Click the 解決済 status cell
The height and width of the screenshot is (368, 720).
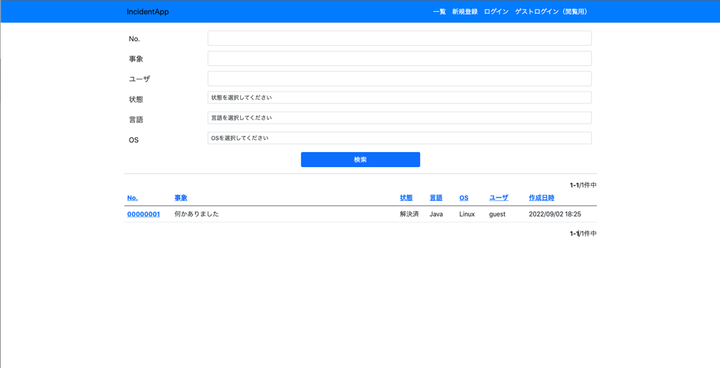coord(410,214)
